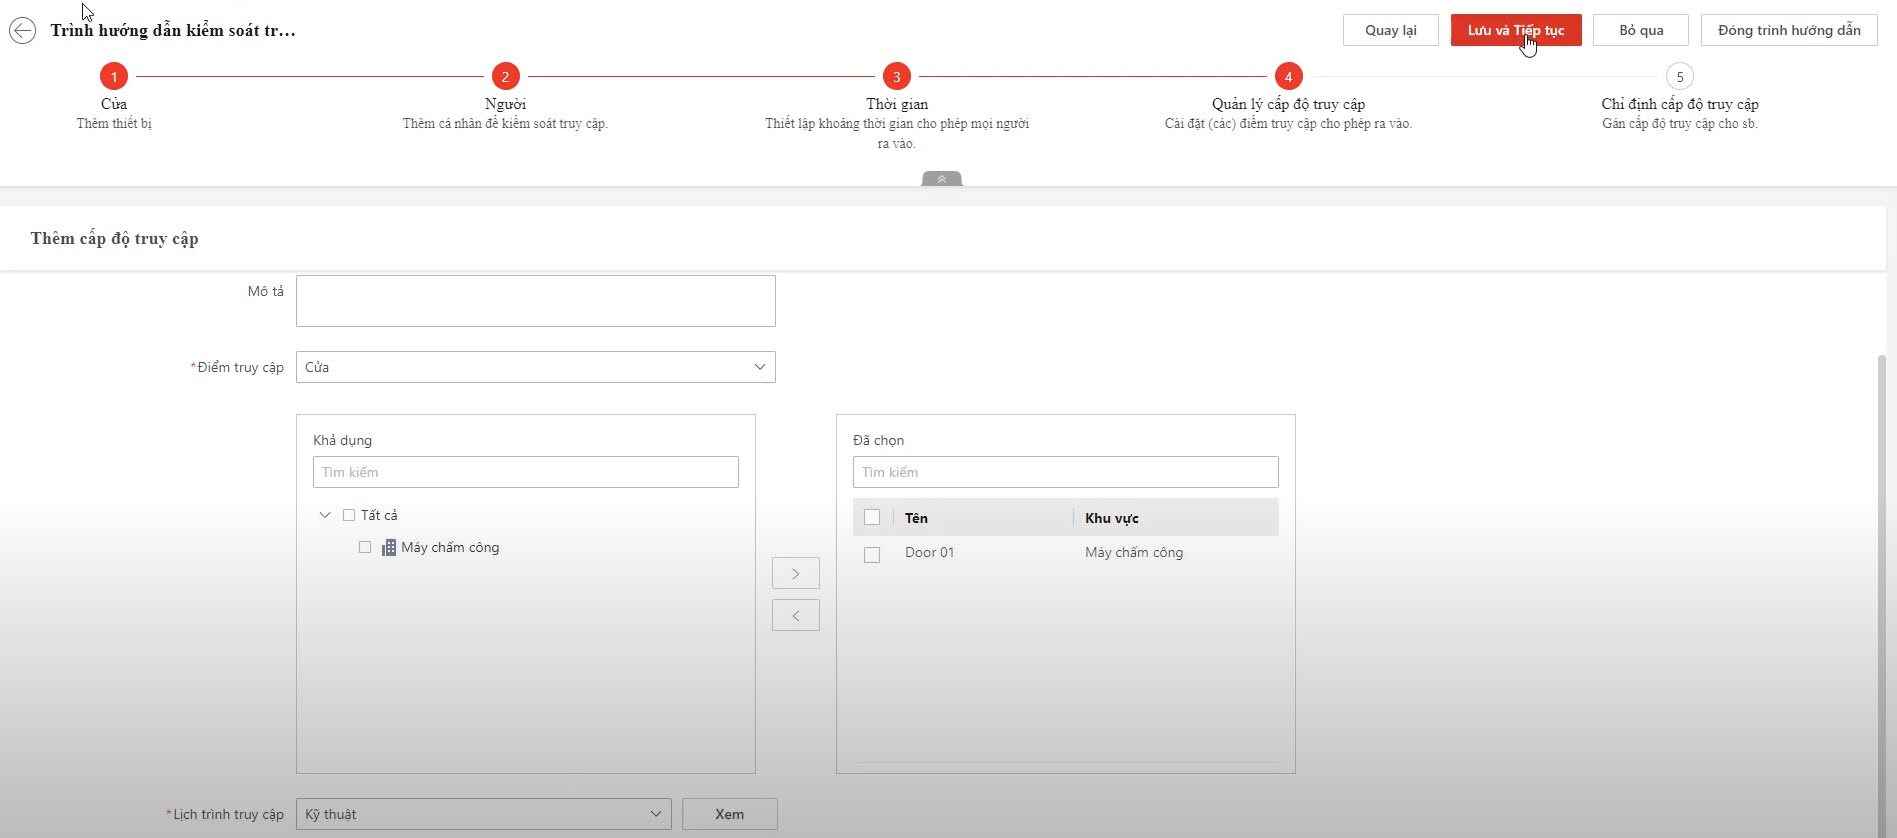The height and width of the screenshot is (838, 1897).
Task: Click Lưu và Tiếp tục button
Action: coord(1515,30)
